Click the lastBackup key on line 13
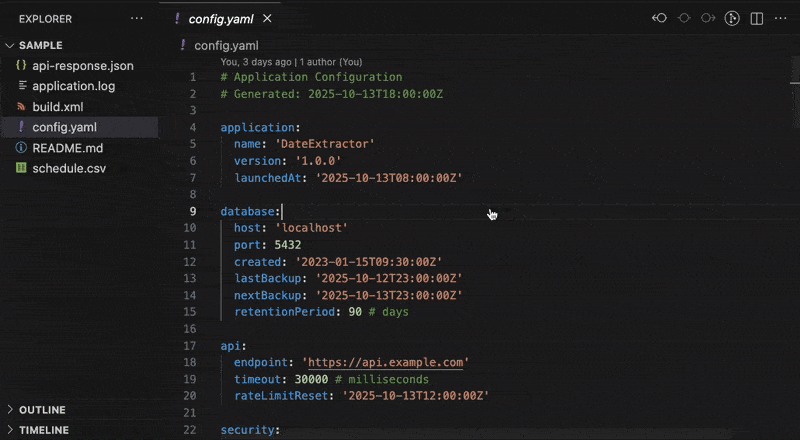 coord(268,278)
